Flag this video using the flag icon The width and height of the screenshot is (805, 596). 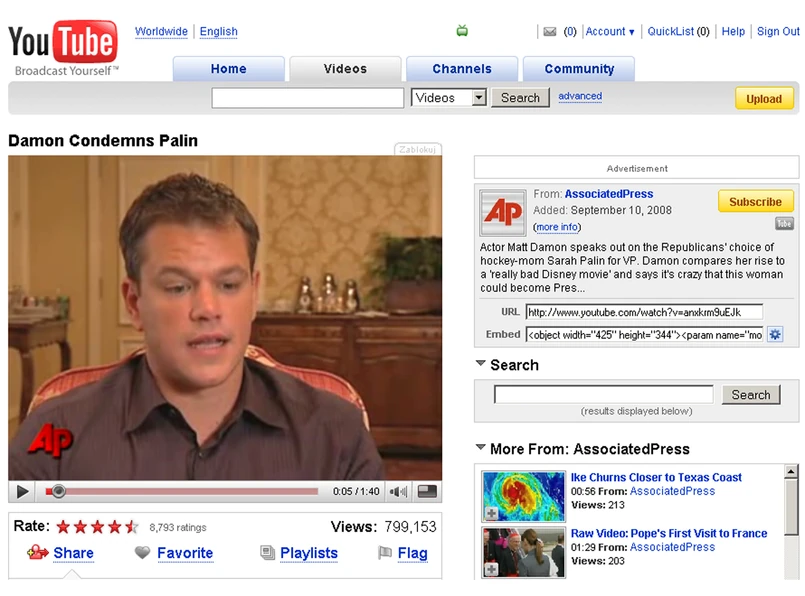coord(385,553)
